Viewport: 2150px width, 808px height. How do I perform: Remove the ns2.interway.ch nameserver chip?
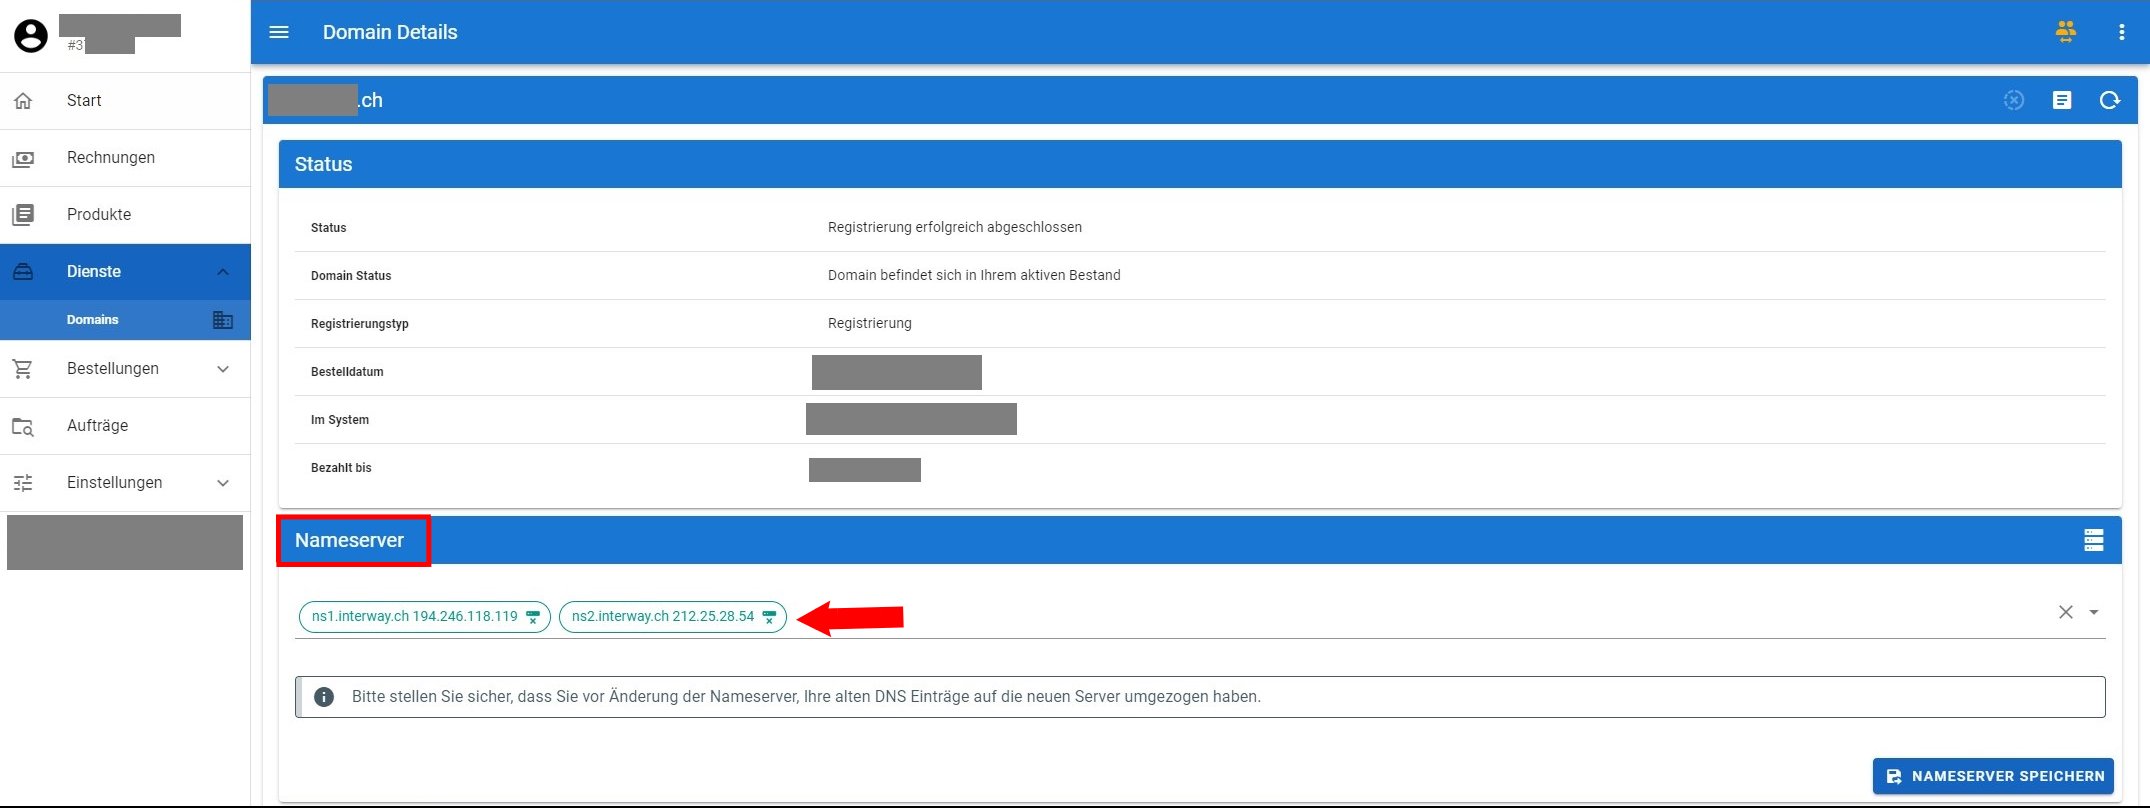pos(769,617)
